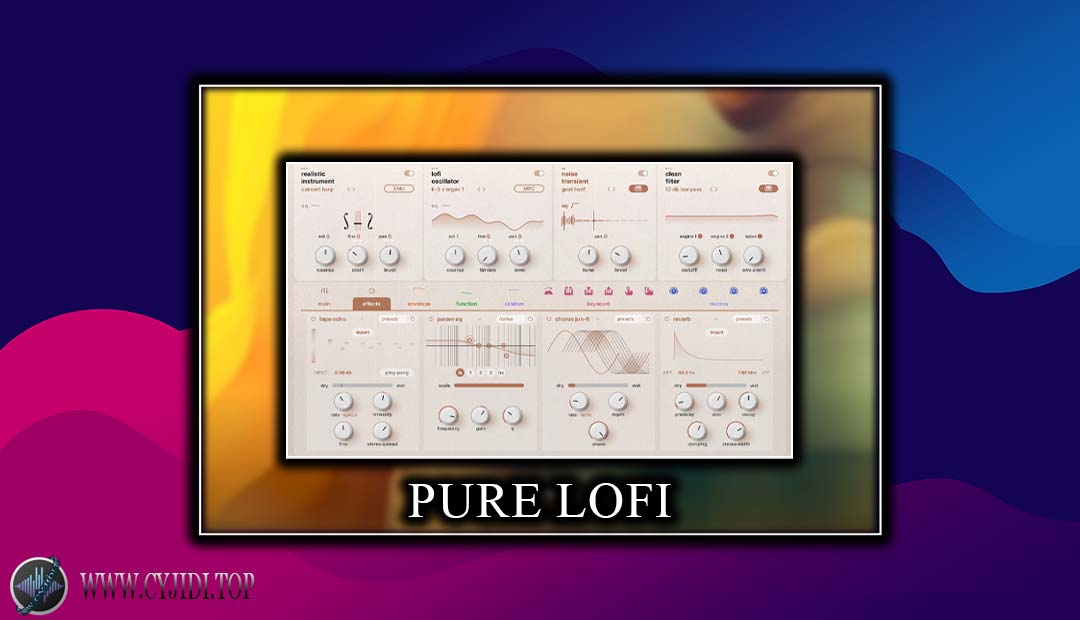Step through noise transient sample arrows

[611, 189]
